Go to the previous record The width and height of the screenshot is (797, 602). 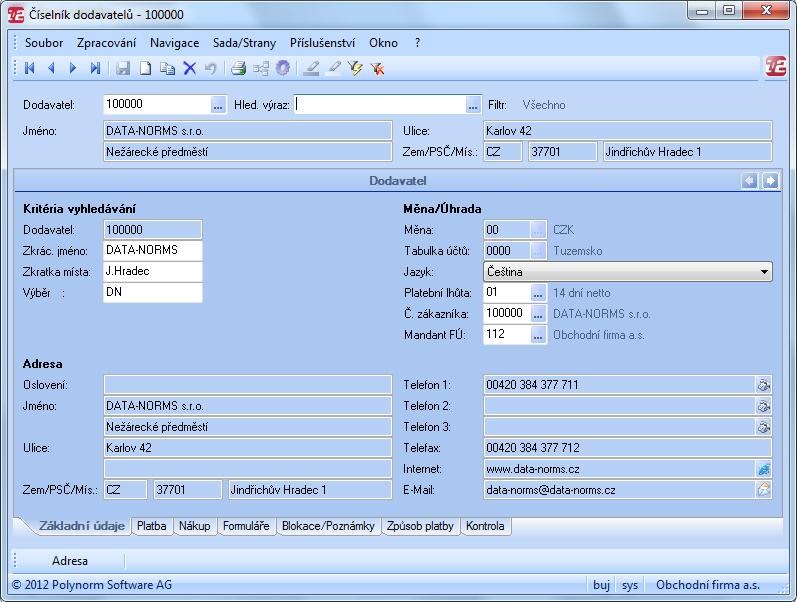[x=51, y=68]
